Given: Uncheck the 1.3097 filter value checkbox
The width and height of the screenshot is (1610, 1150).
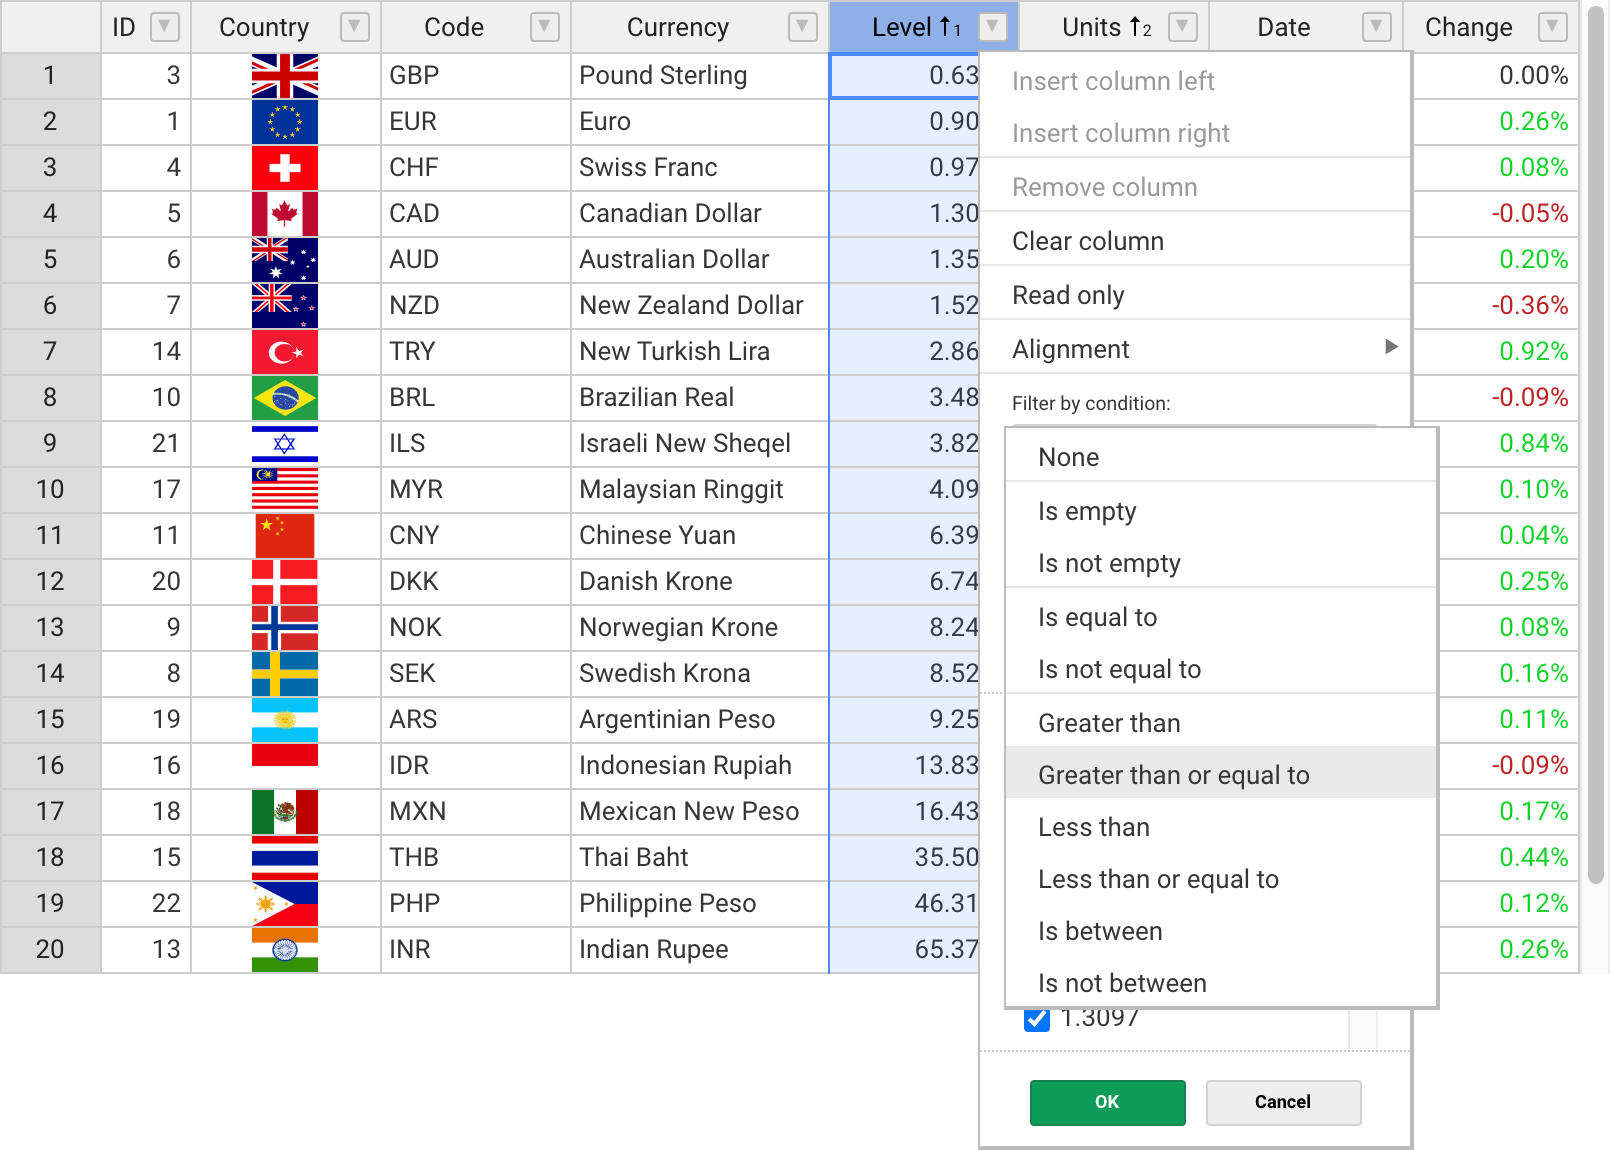Looking at the screenshot, I should pos(1037,1020).
